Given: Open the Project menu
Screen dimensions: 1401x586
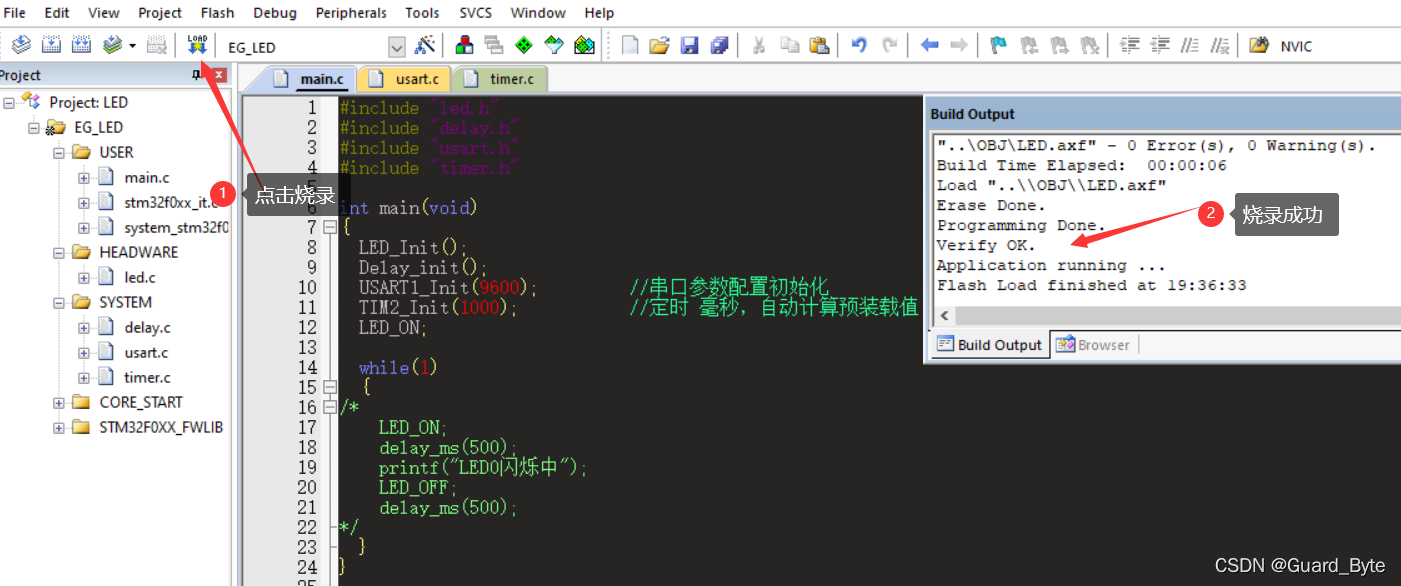Looking at the screenshot, I should (x=160, y=13).
